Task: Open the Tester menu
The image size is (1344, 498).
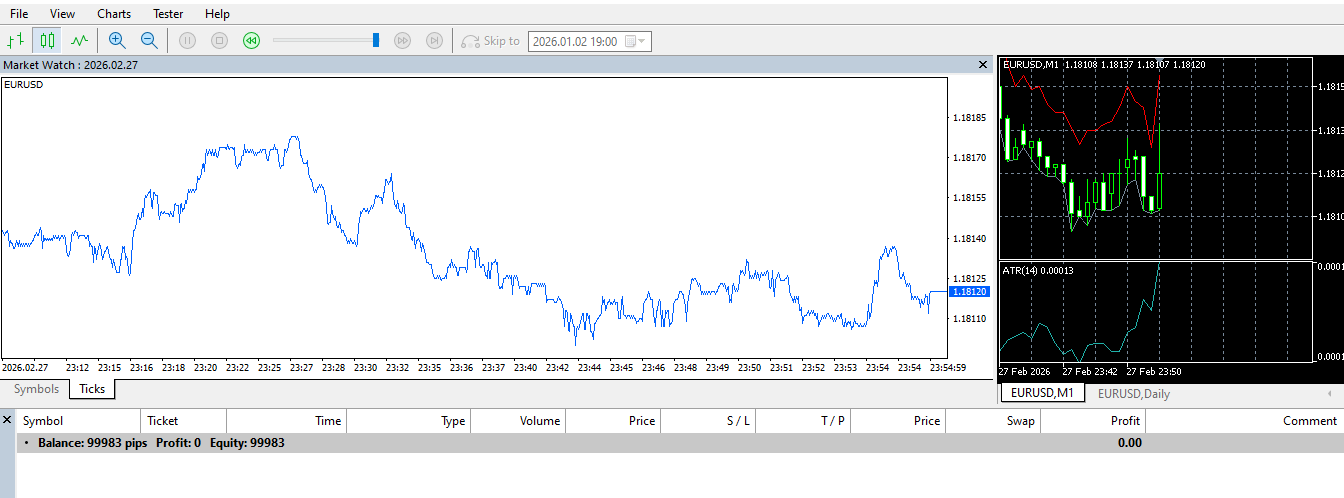Action: (168, 14)
